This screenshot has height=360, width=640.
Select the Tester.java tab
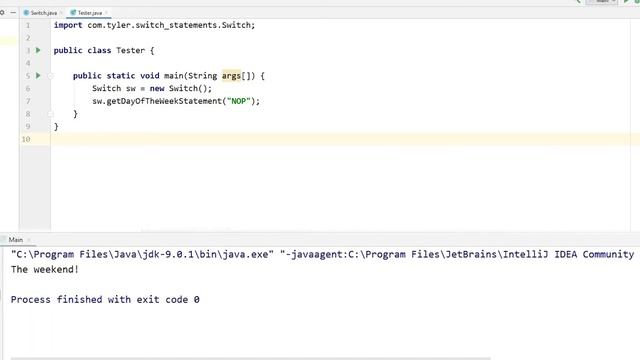[89, 13]
